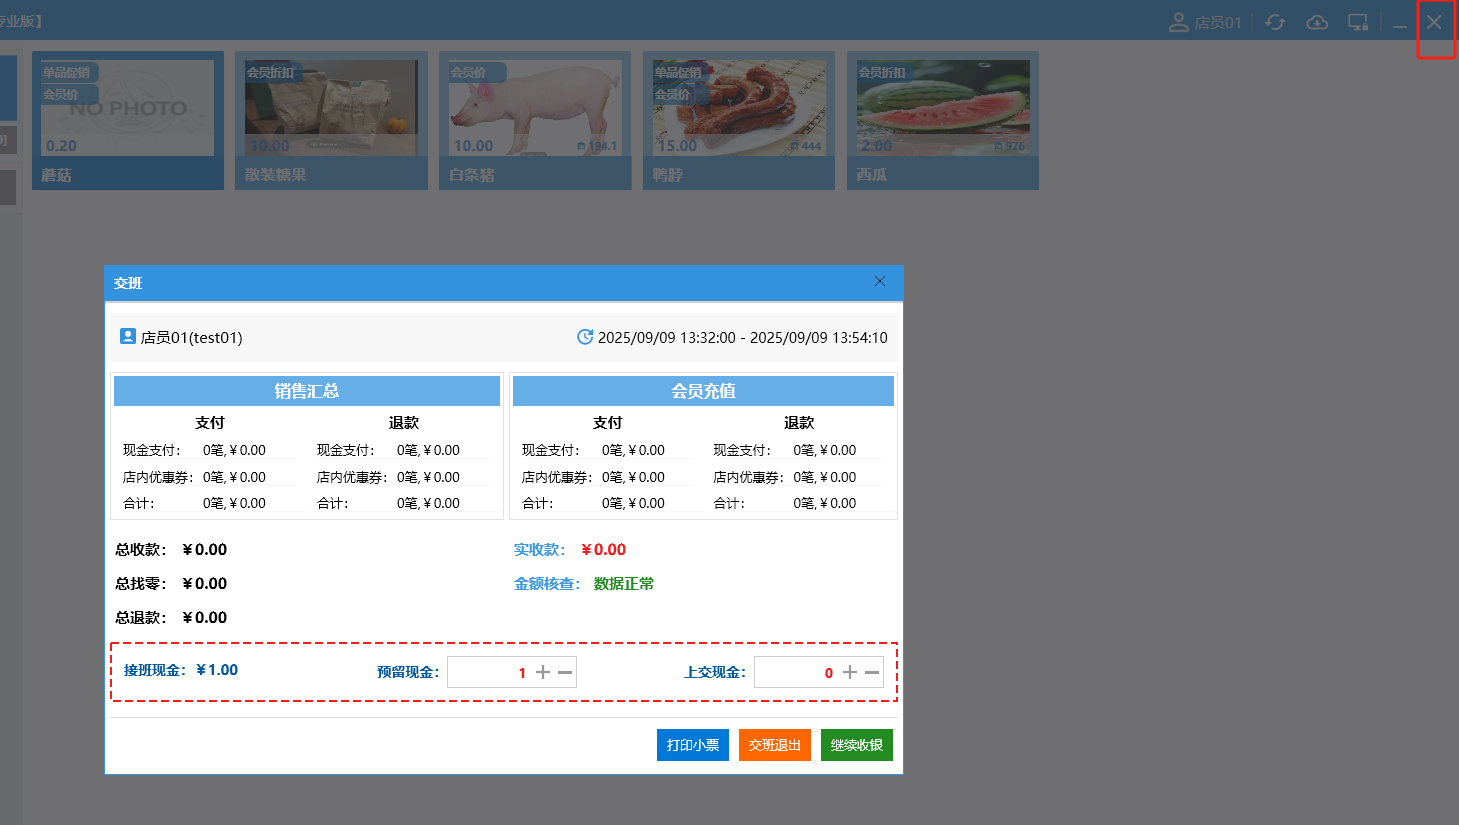Image resolution: width=1459 pixels, height=825 pixels.
Task: Click the sync refresh icon in title bar
Action: point(1275,22)
